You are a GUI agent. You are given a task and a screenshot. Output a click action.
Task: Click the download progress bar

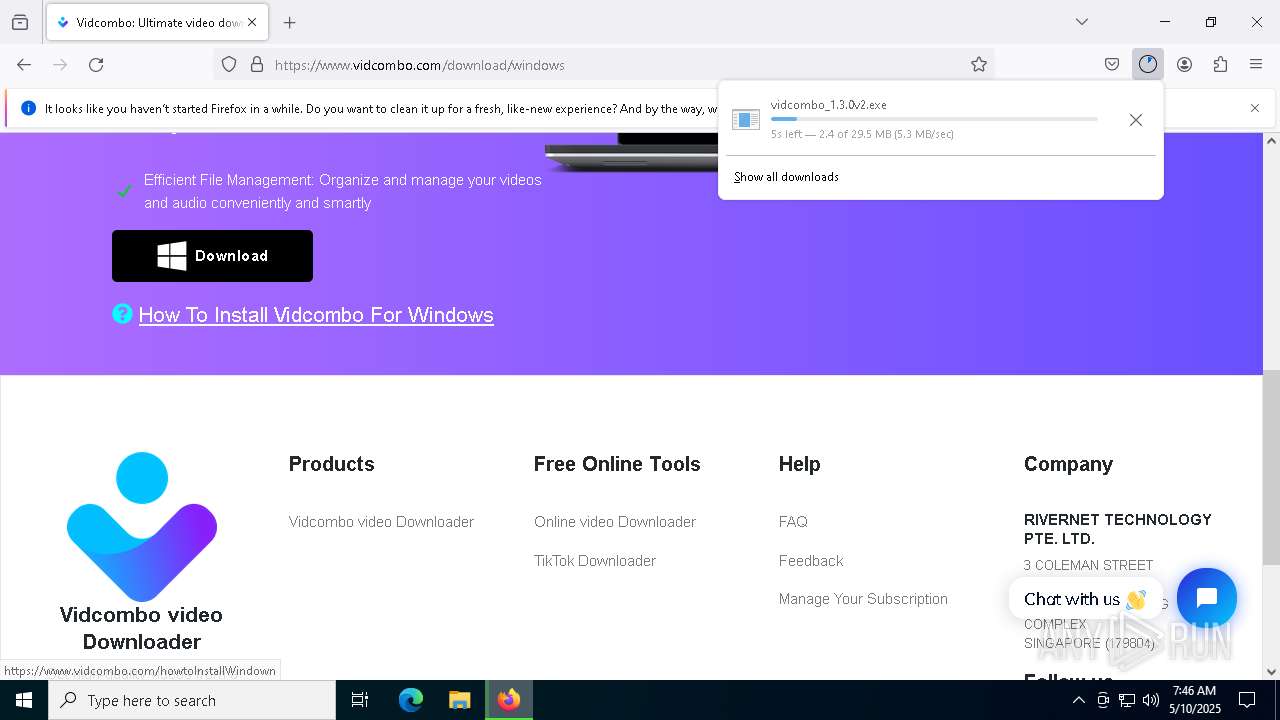934,119
